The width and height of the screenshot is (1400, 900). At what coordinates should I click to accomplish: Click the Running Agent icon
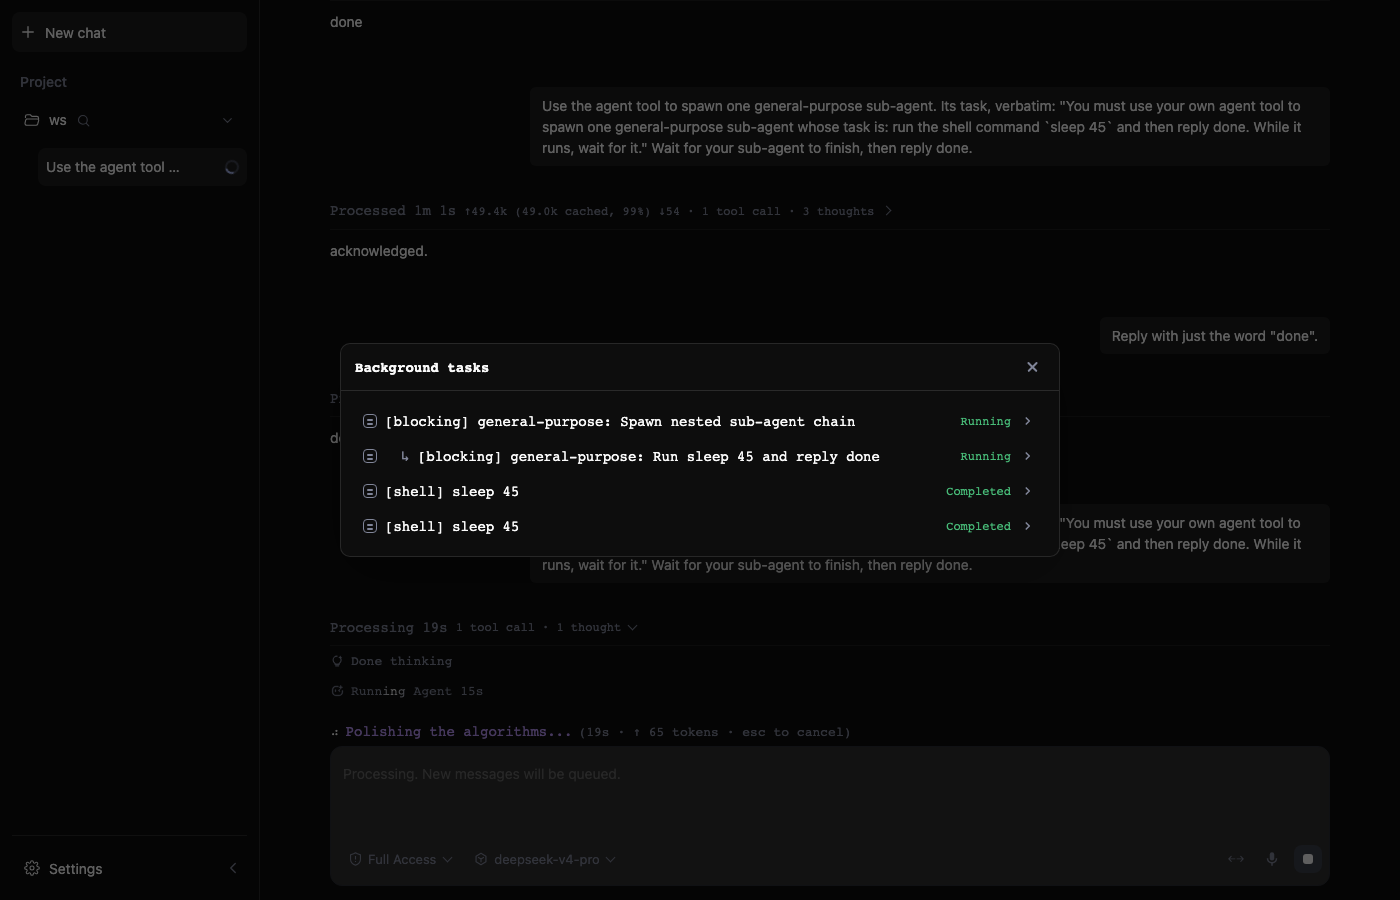(337, 691)
